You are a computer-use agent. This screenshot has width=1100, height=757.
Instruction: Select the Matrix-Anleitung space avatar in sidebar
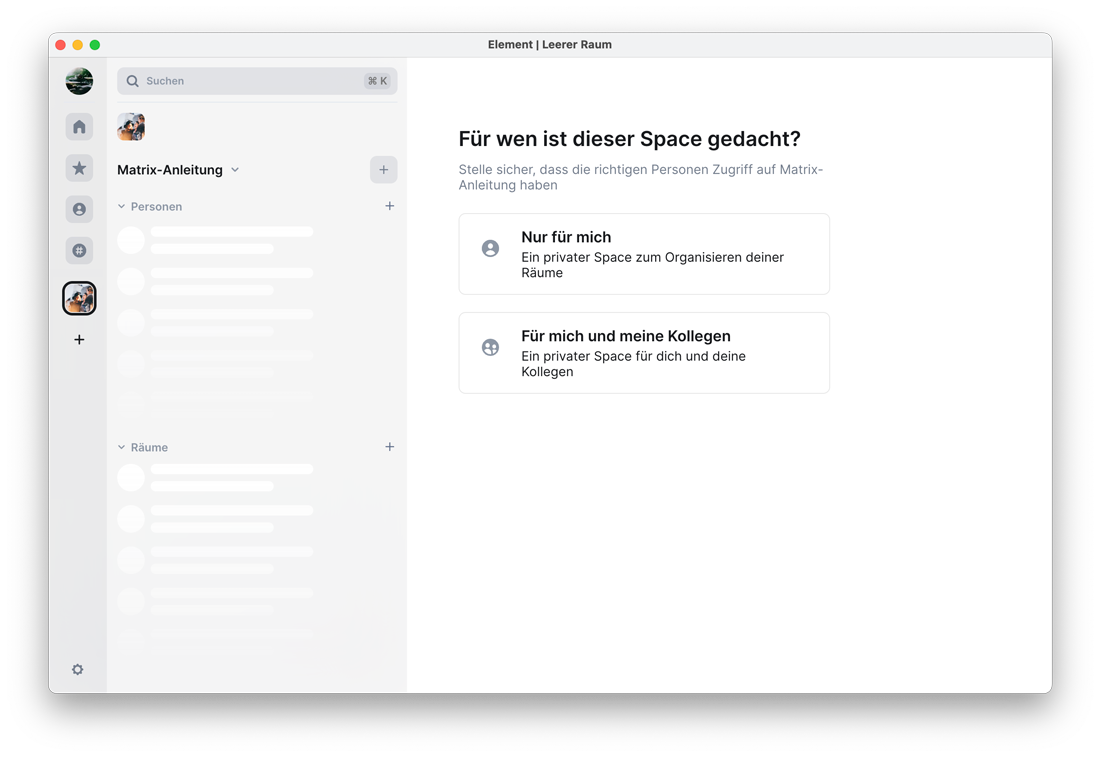pyautogui.click(x=79, y=298)
